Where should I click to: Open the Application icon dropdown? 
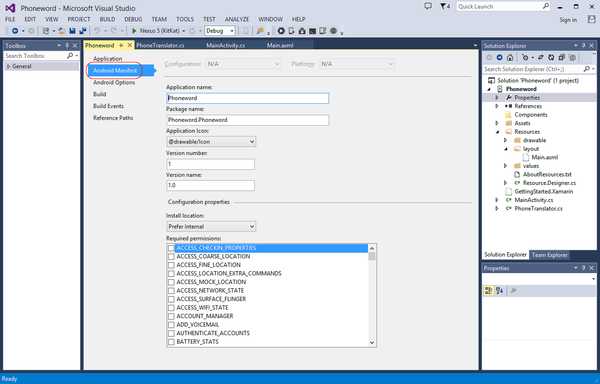point(211,142)
